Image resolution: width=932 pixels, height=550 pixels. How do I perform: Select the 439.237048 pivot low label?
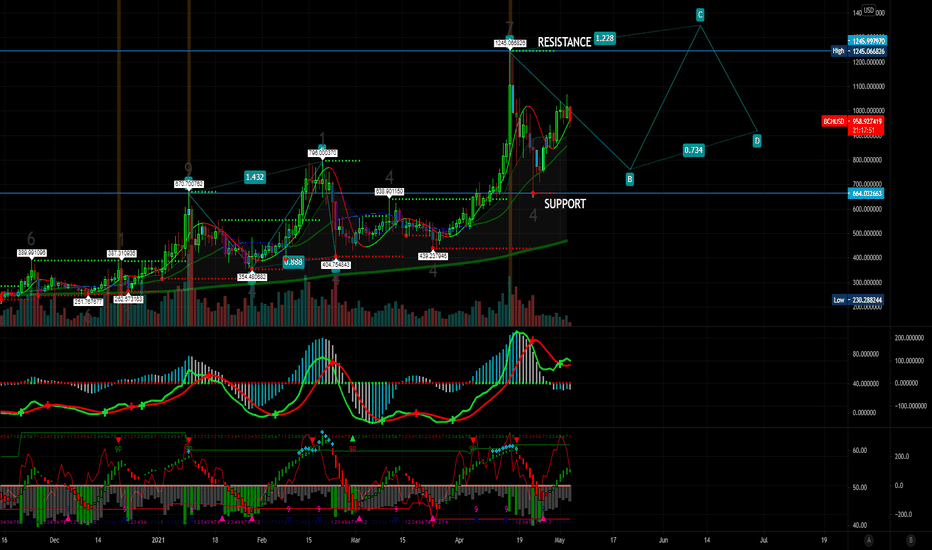coord(433,256)
